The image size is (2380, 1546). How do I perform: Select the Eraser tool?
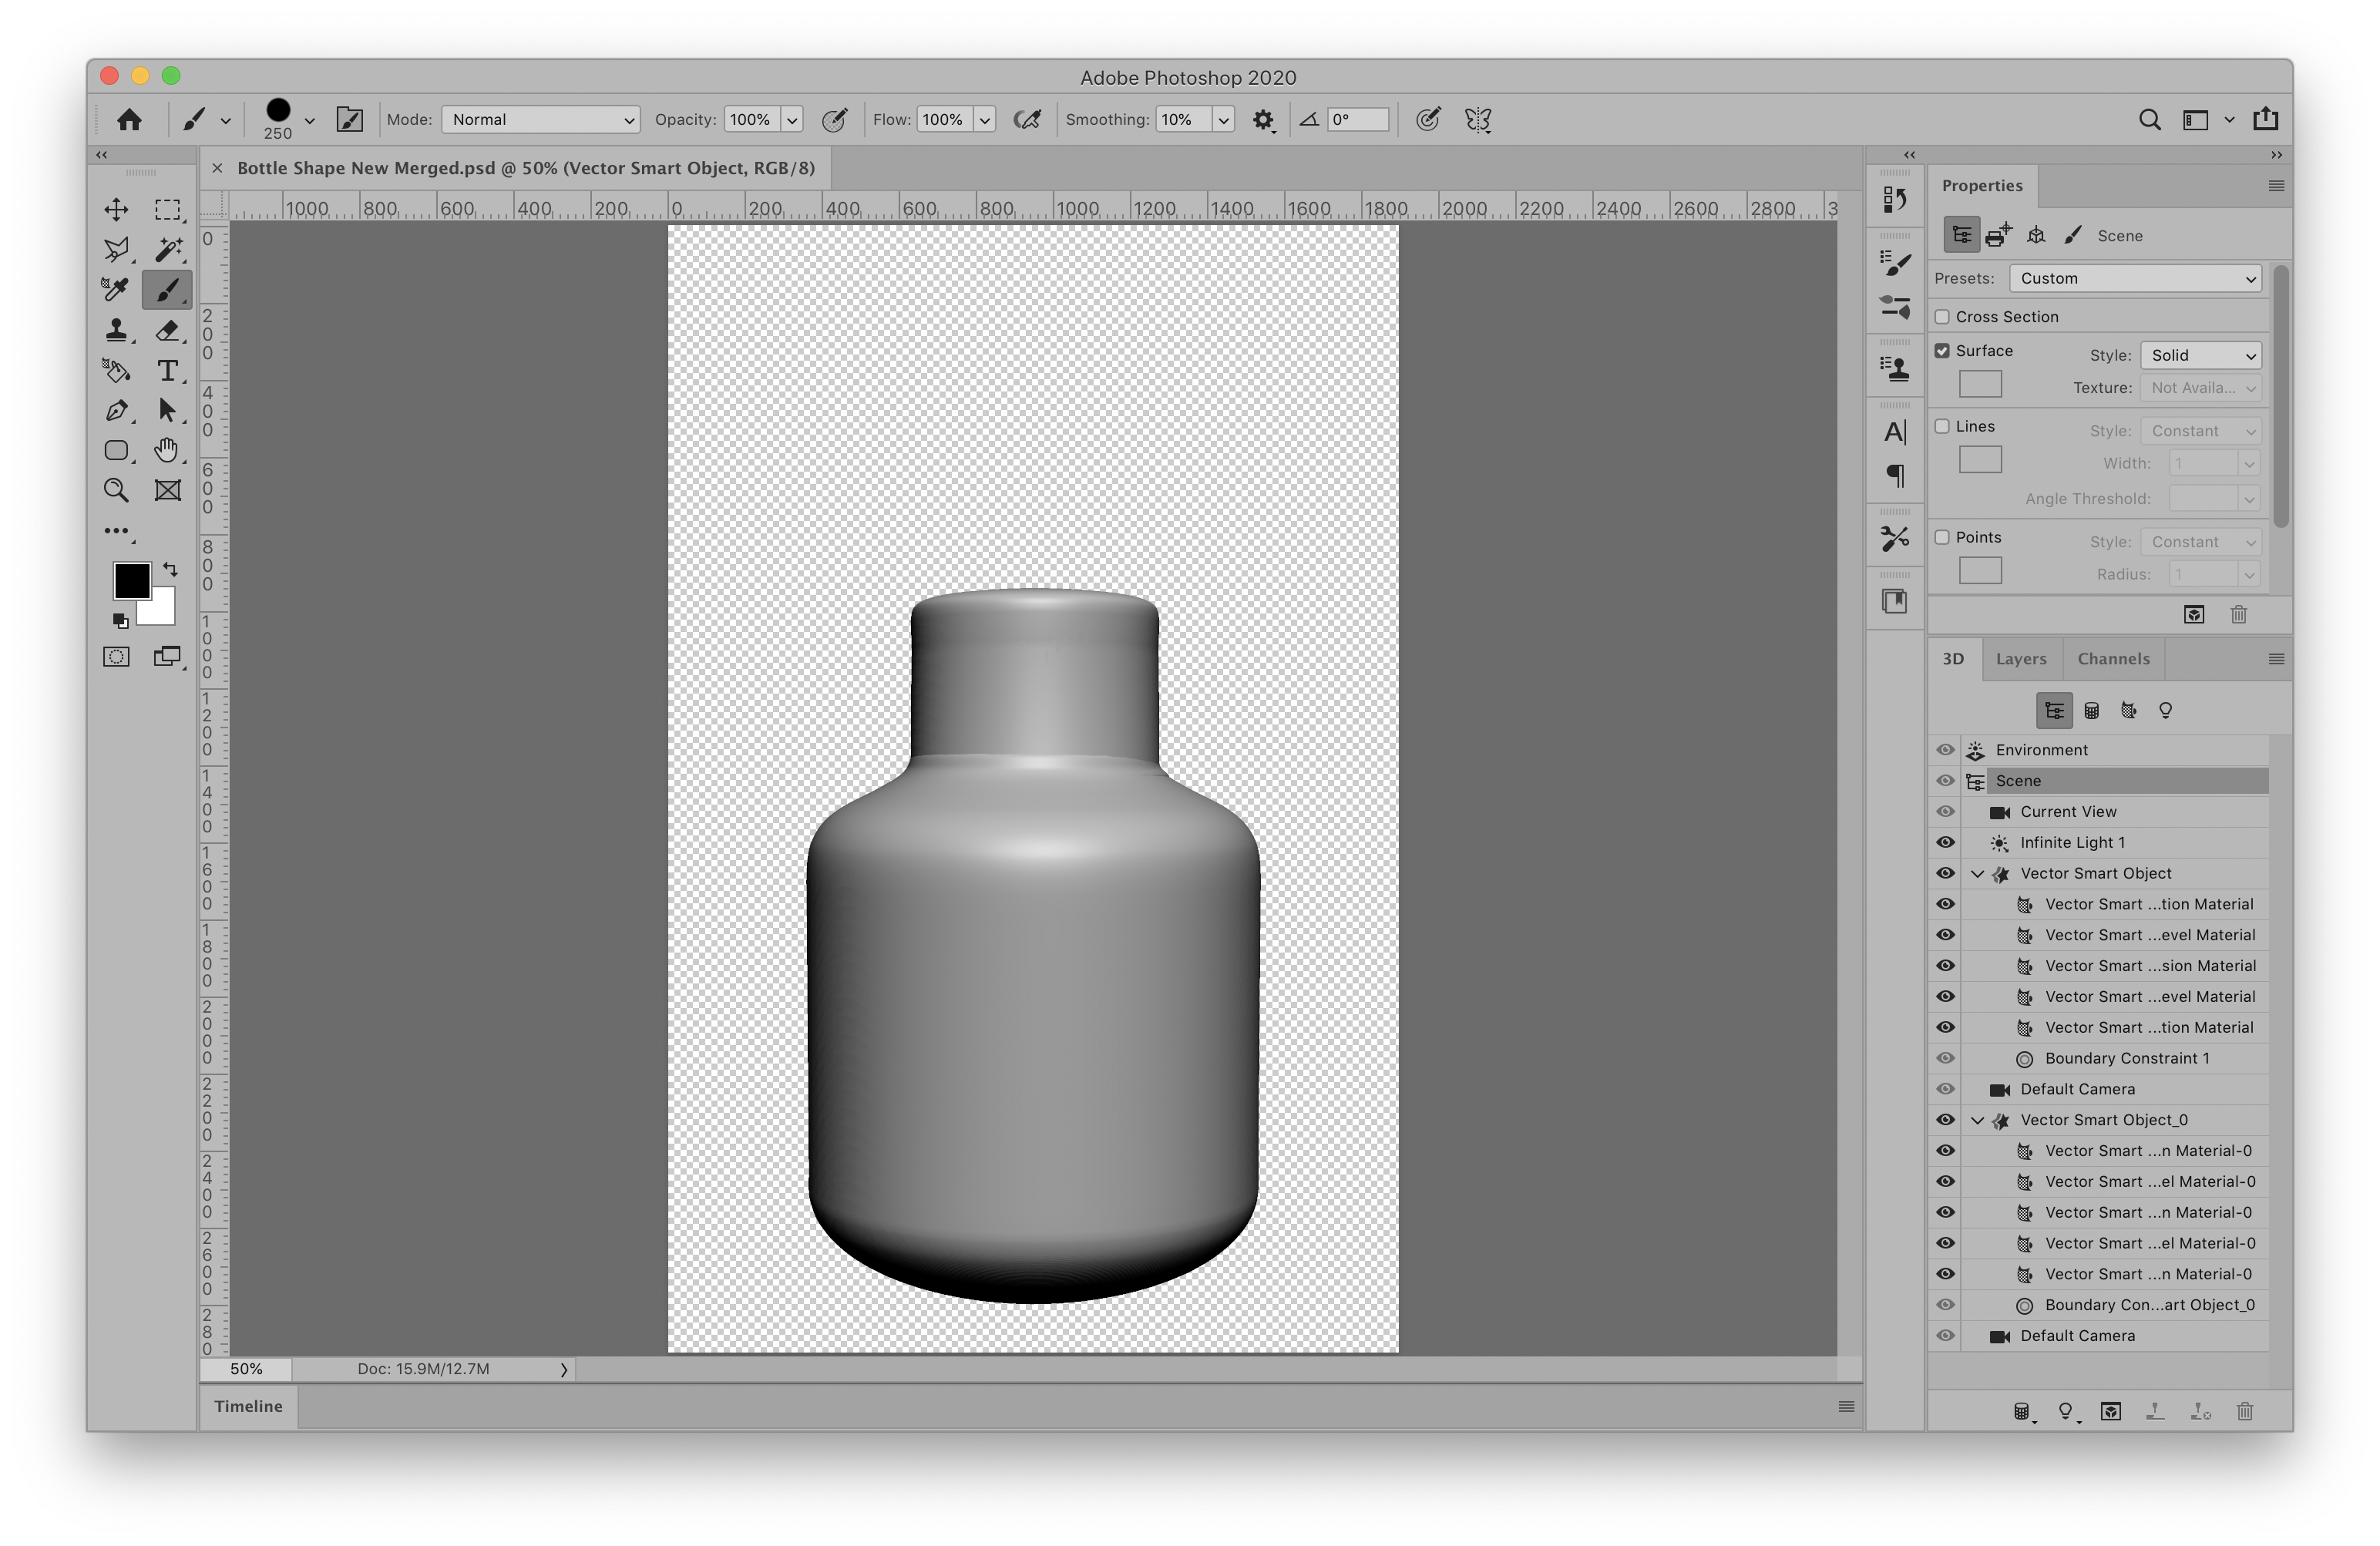coord(167,330)
